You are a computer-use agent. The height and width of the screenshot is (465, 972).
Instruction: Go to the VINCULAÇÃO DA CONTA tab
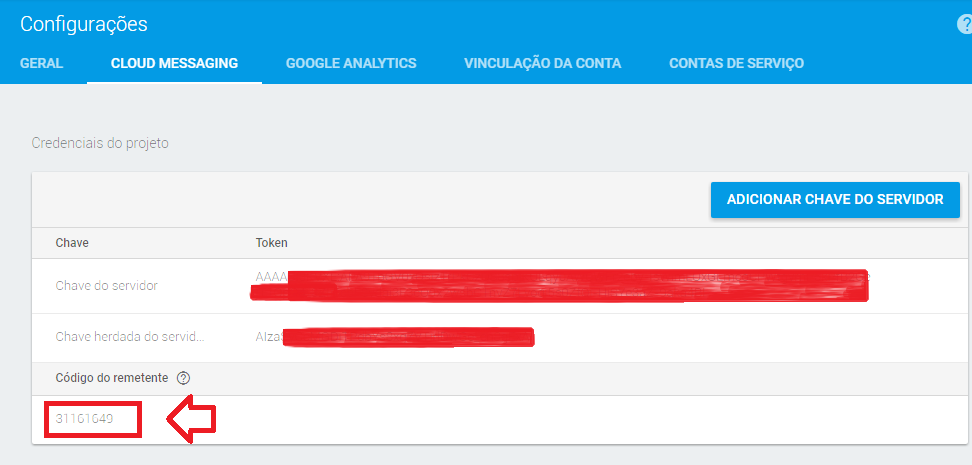pyautogui.click(x=542, y=63)
